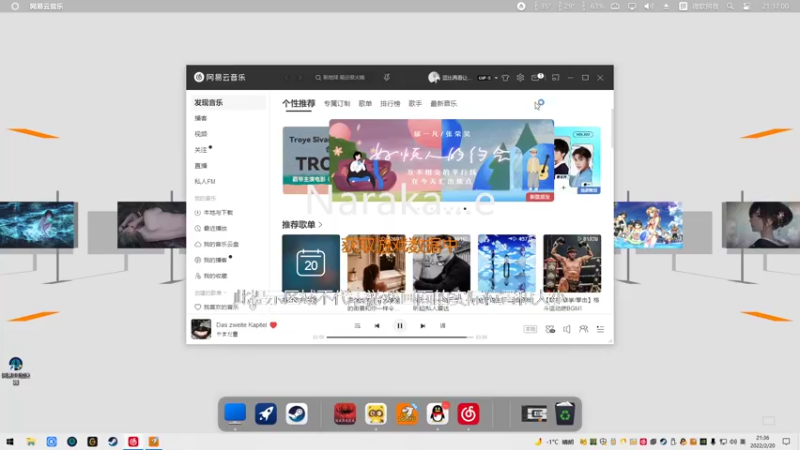
Task: Open 我的播客 sidebar item
Action: [211, 260]
